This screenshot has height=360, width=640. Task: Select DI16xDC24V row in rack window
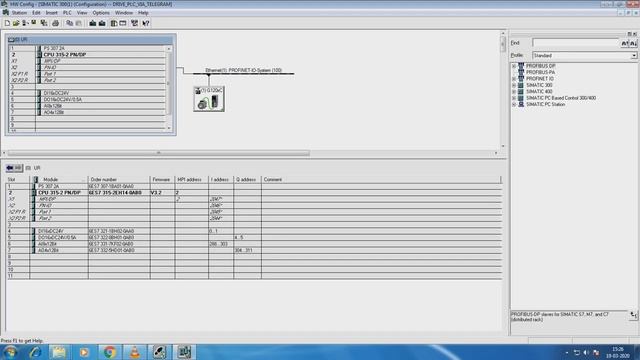pyautogui.click(x=56, y=93)
